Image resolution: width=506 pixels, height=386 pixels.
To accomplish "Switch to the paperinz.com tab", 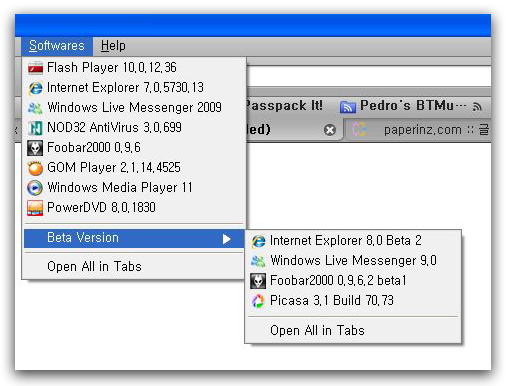I will (417, 130).
